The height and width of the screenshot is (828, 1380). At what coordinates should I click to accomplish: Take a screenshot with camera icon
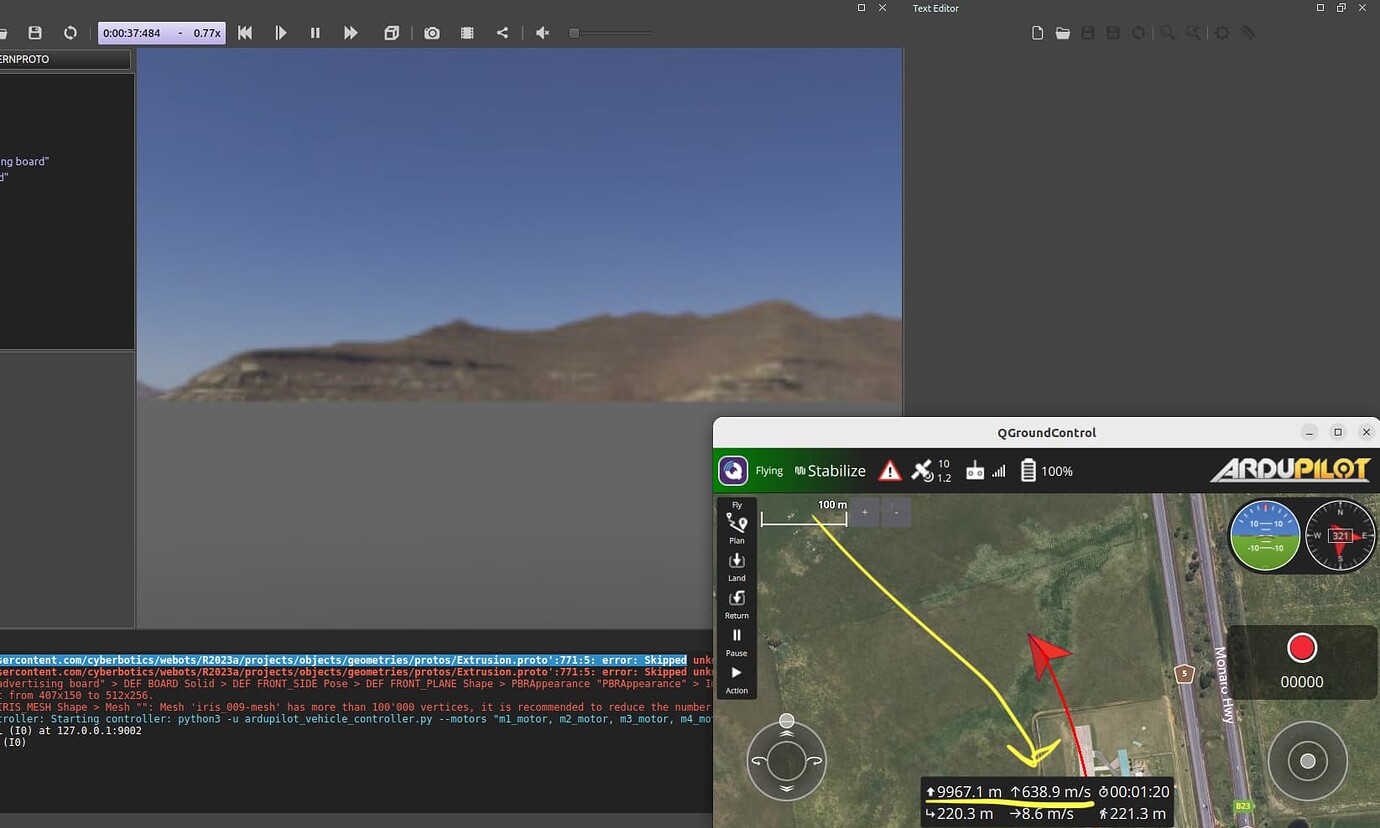432,33
